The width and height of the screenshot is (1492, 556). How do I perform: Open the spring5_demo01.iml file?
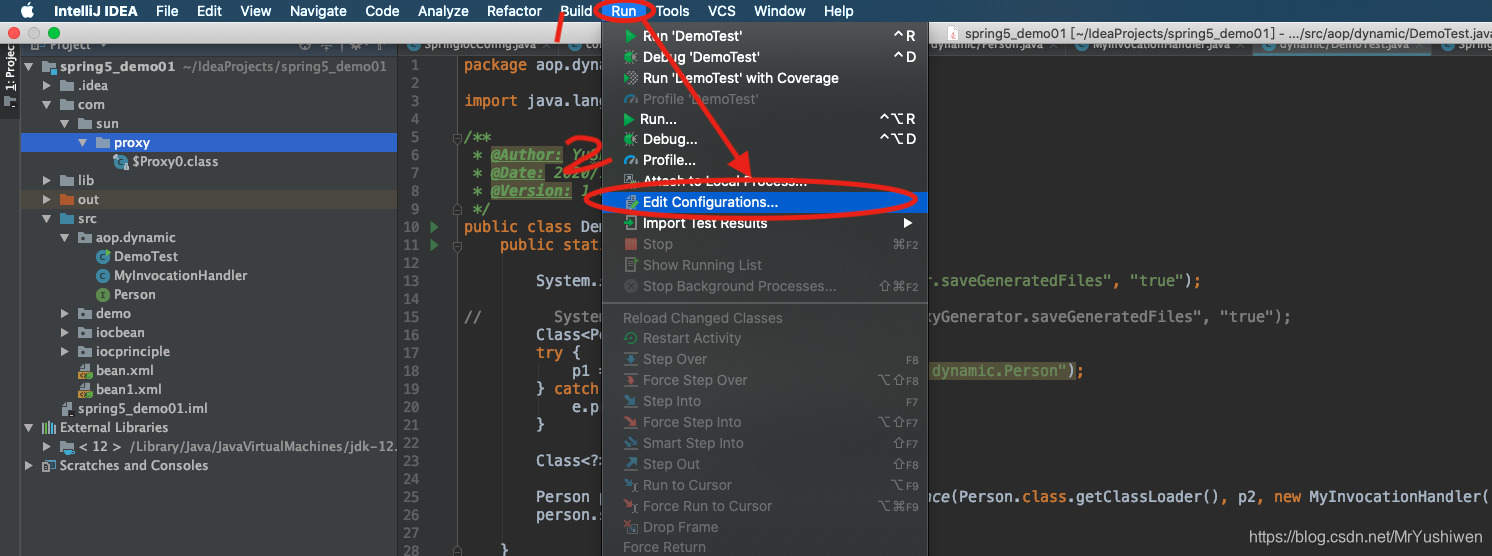pos(142,409)
